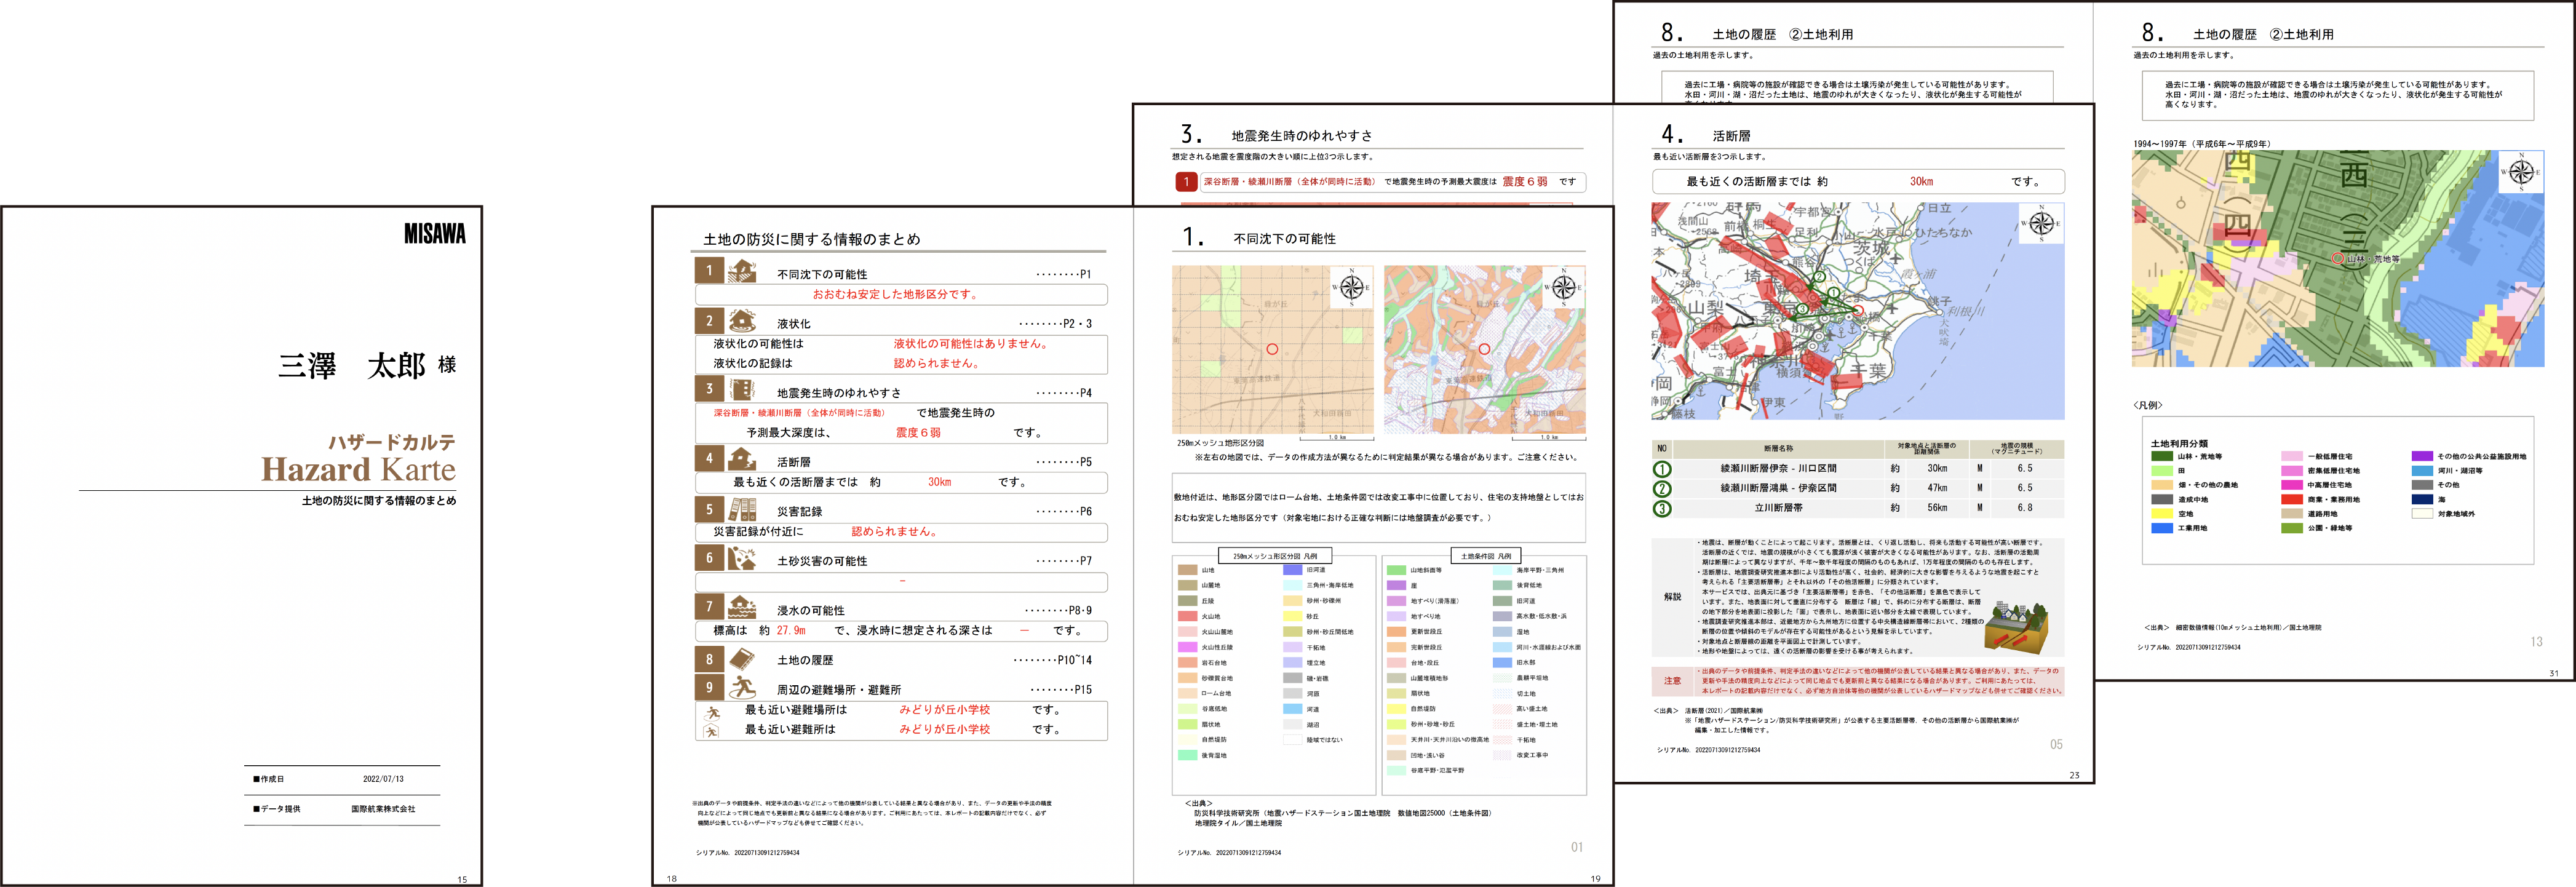Screen dimensions: 2576x887
Task: Click 250mメッシュ形区分図 凡例 label box
Action: click(x=1275, y=556)
